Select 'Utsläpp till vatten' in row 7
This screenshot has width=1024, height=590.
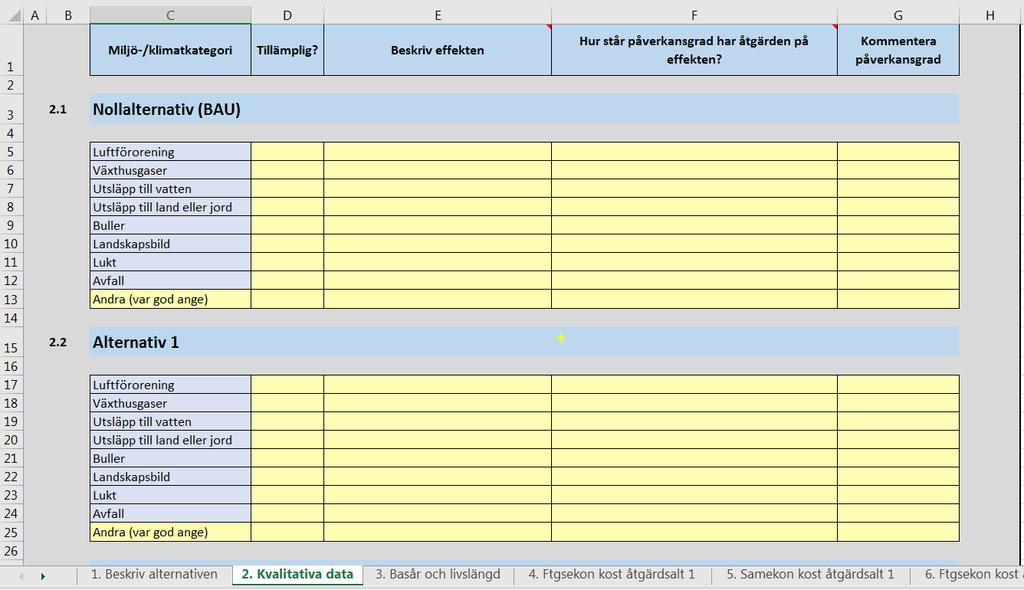click(x=170, y=188)
